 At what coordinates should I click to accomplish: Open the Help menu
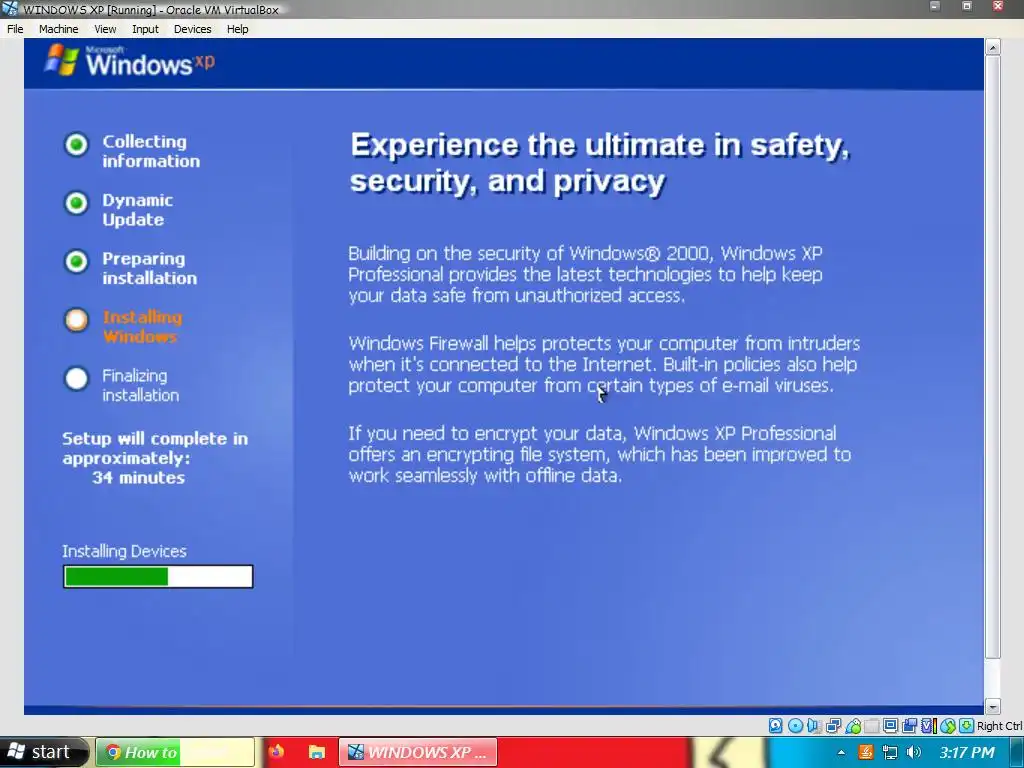click(x=238, y=29)
